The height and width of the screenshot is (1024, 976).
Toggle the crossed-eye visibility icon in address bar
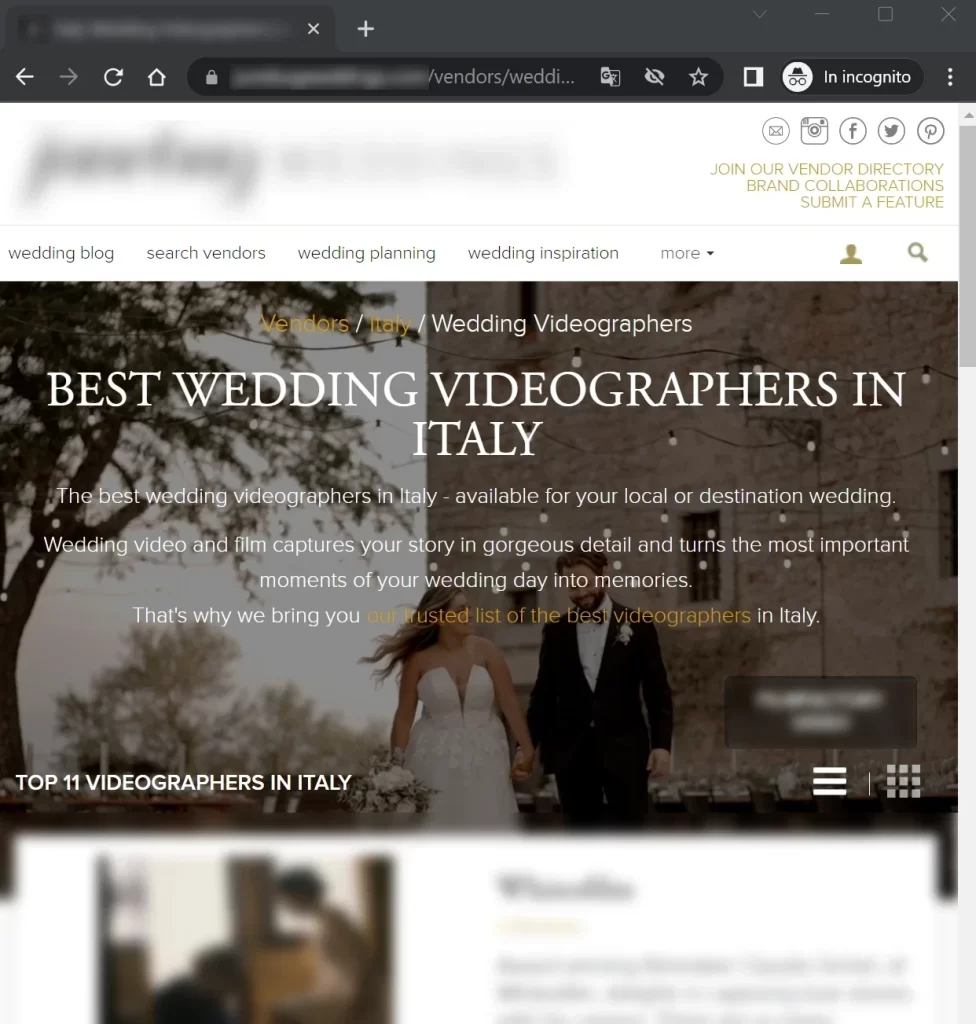coord(655,76)
